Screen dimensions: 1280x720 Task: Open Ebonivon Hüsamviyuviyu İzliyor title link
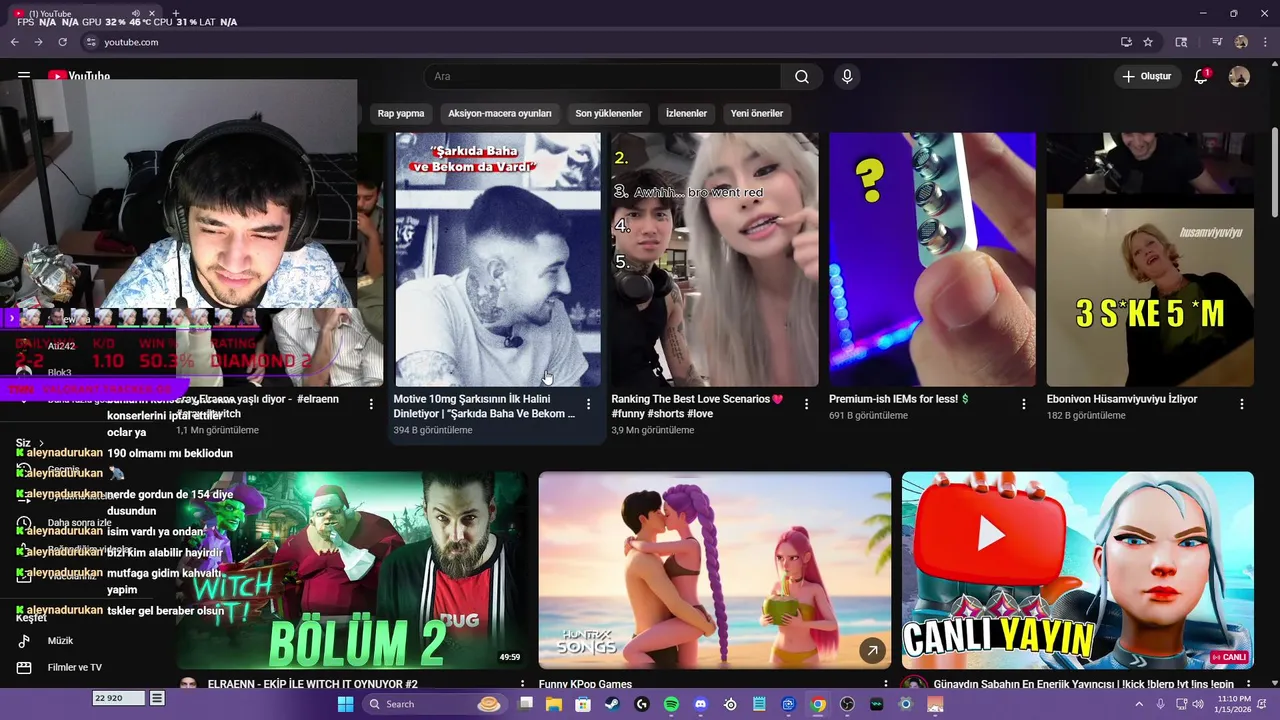[1122, 399]
